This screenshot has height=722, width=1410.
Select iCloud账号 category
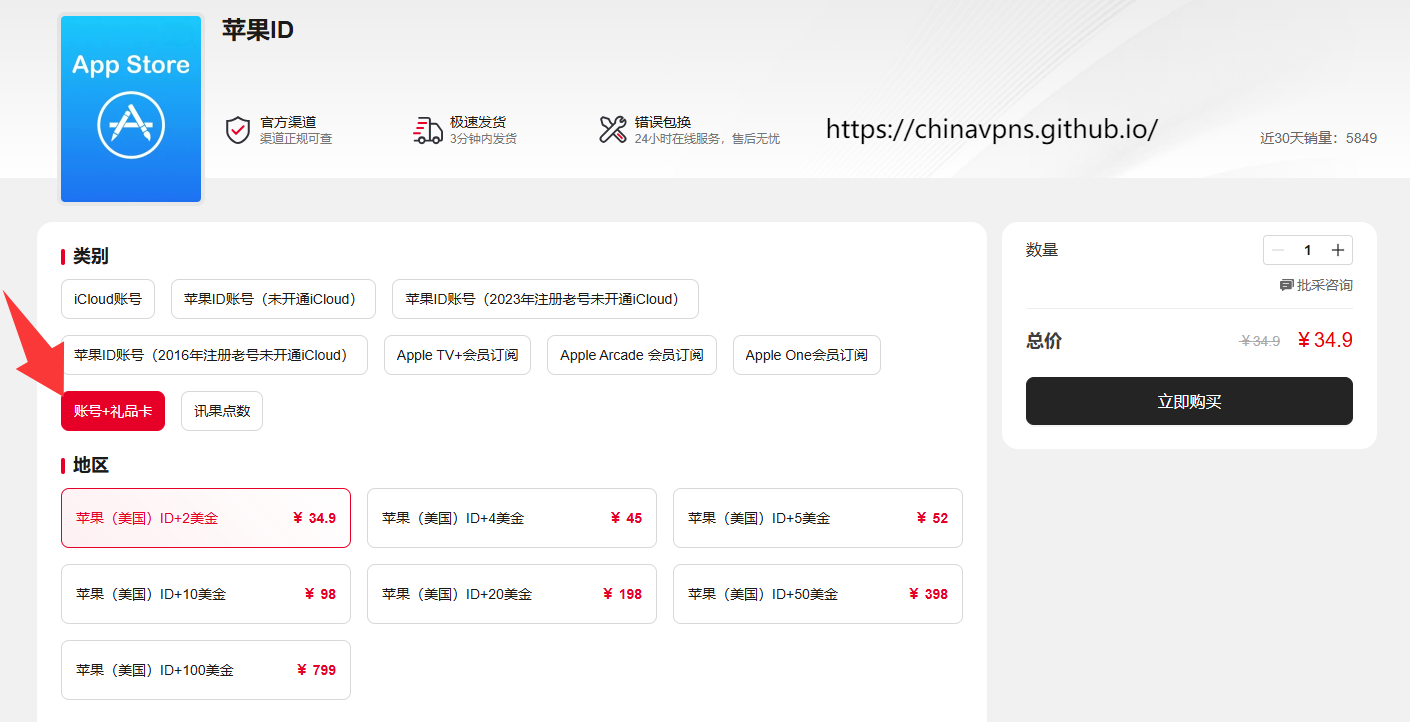[x=108, y=299]
